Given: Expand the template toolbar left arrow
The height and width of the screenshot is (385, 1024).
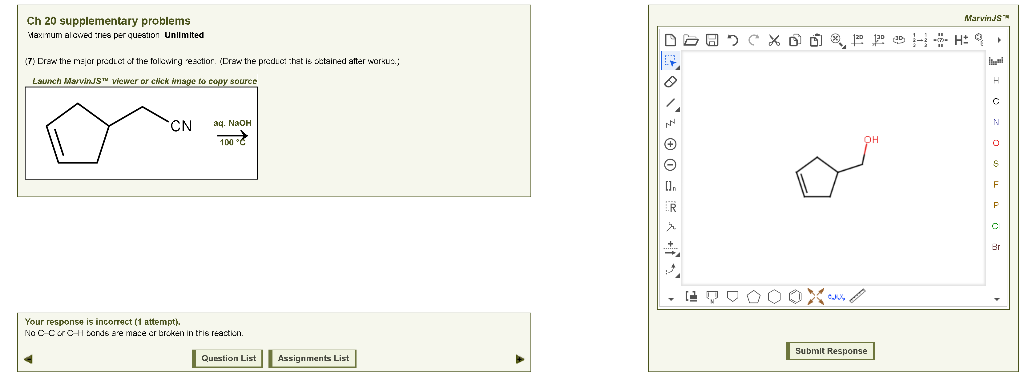Looking at the screenshot, I should [670, 299].
